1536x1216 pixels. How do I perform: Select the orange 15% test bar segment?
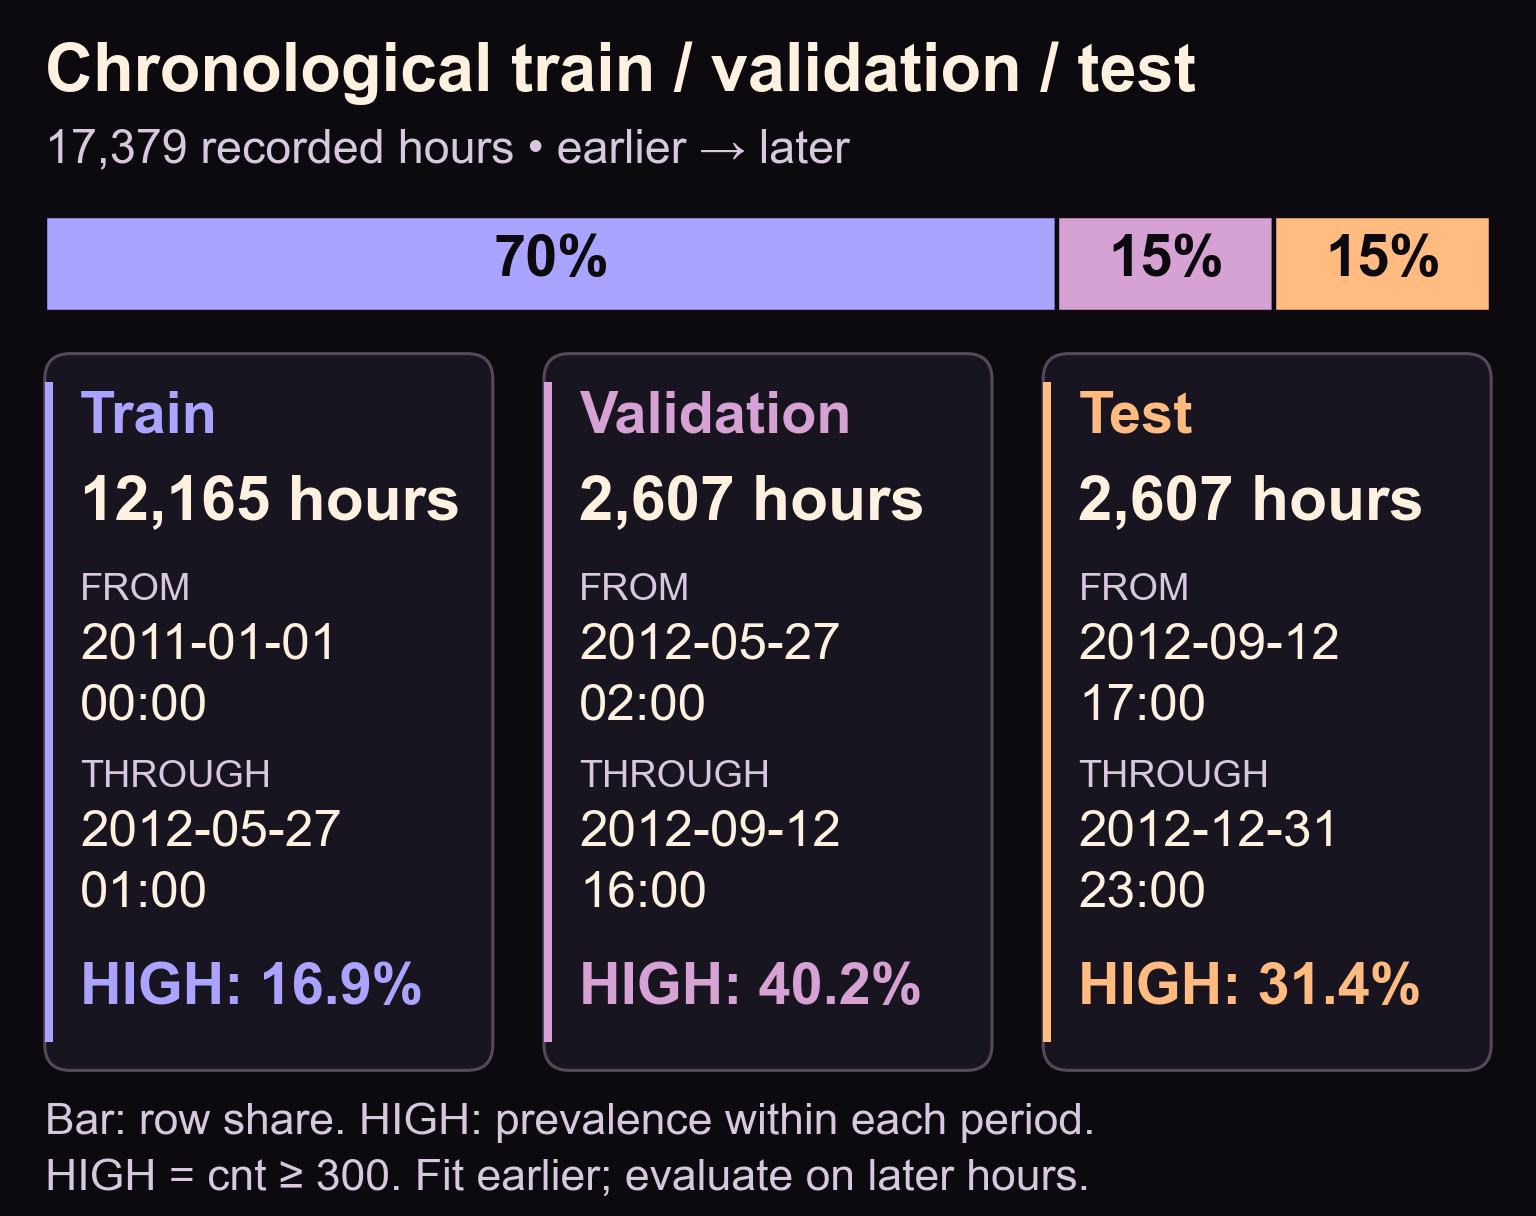click(1382, 264)
